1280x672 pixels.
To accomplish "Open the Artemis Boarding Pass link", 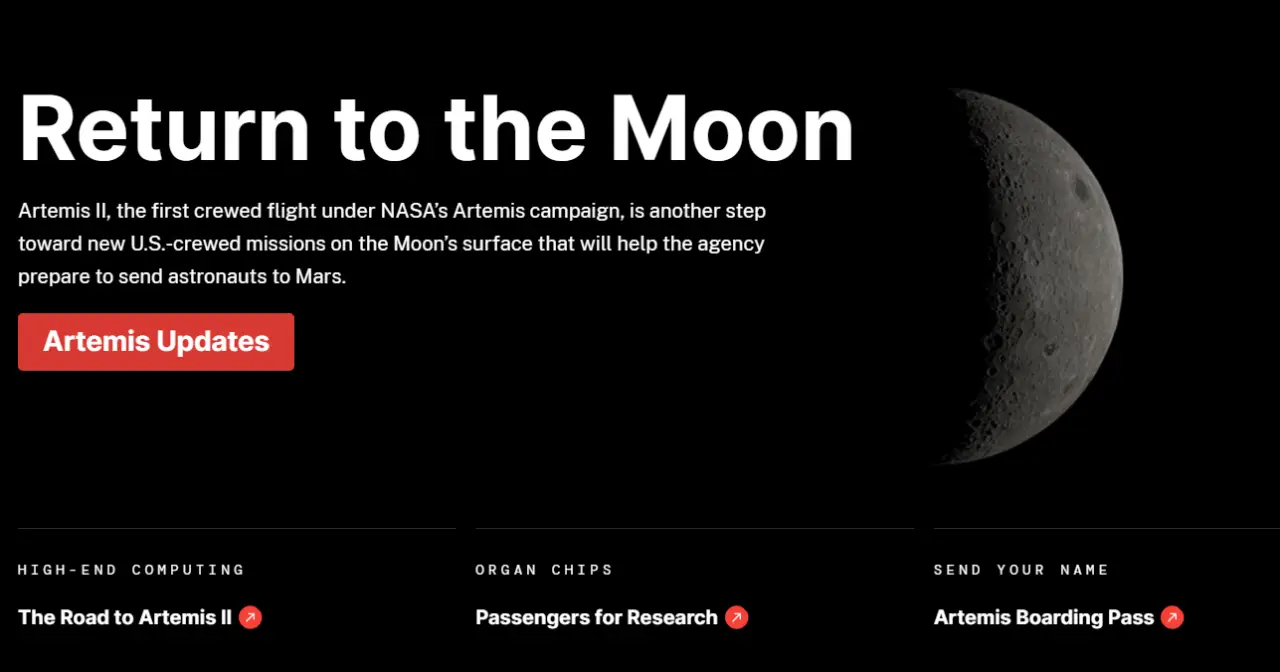I will tap(1043, 617).
